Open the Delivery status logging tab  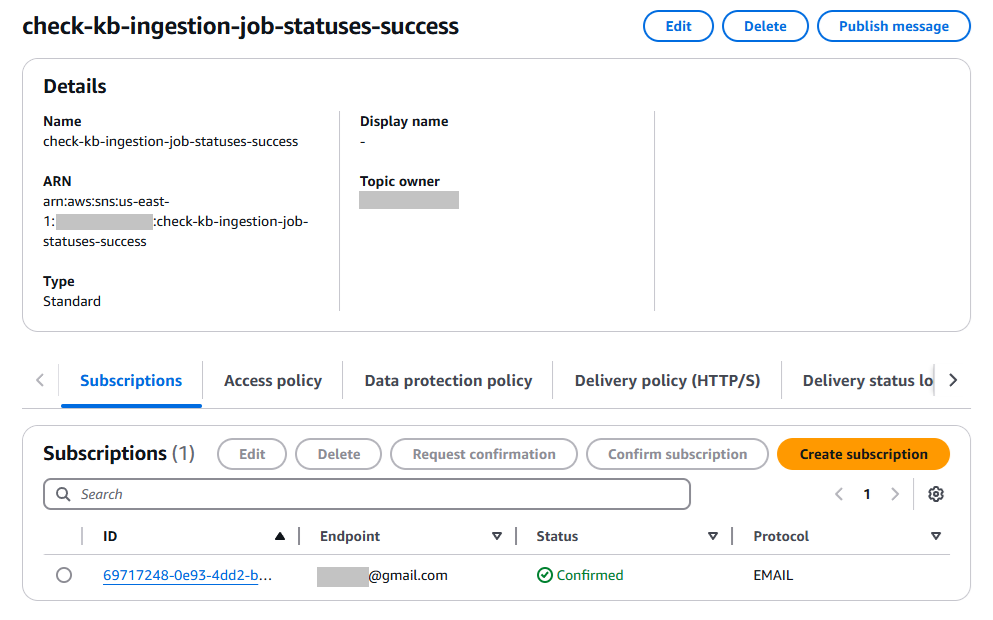(x=868, y=381)
